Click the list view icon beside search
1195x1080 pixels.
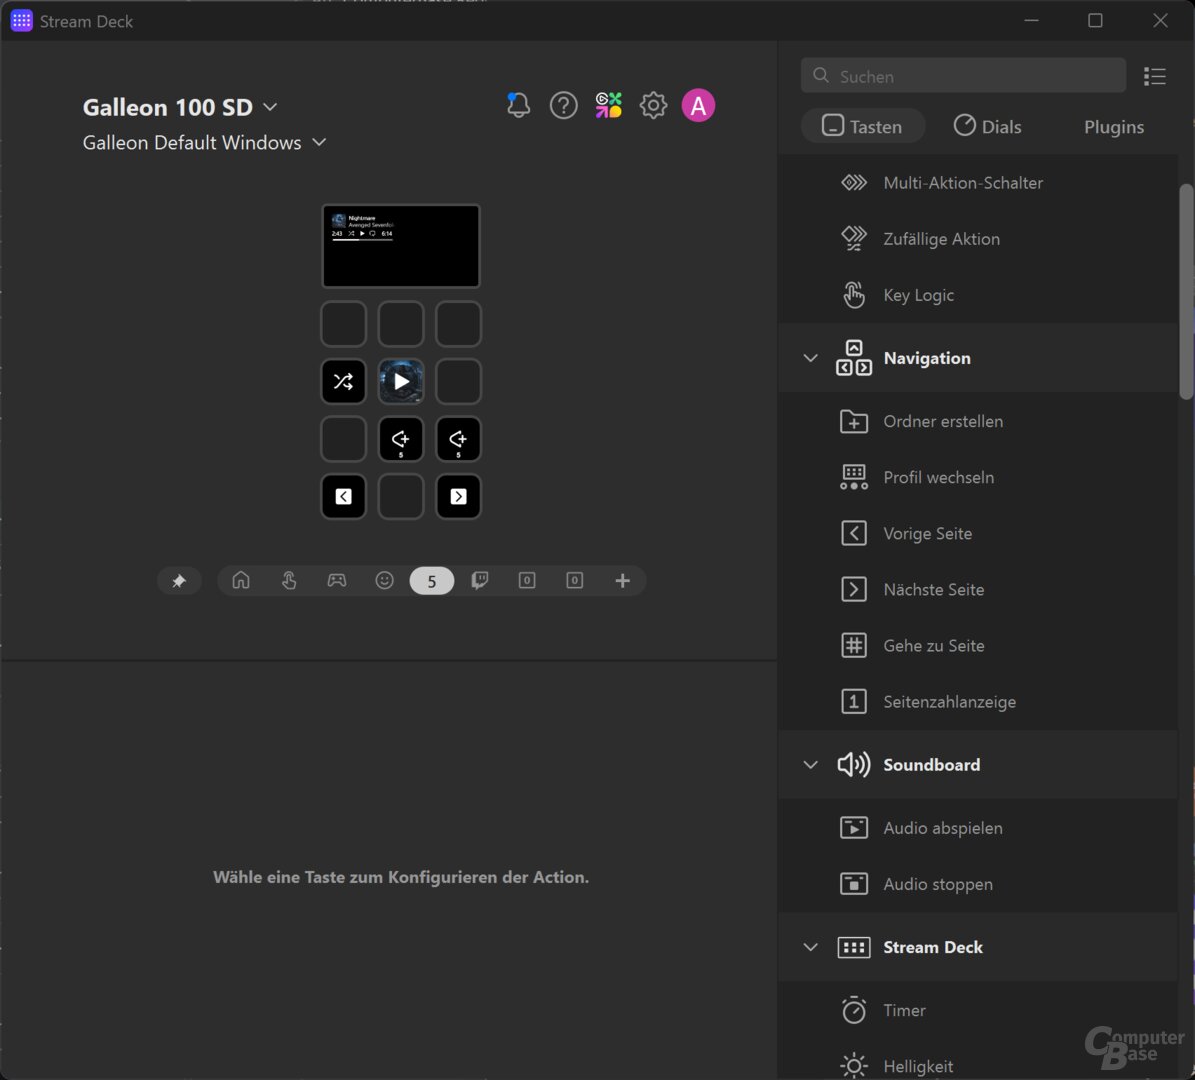[x=1155, y=75]
